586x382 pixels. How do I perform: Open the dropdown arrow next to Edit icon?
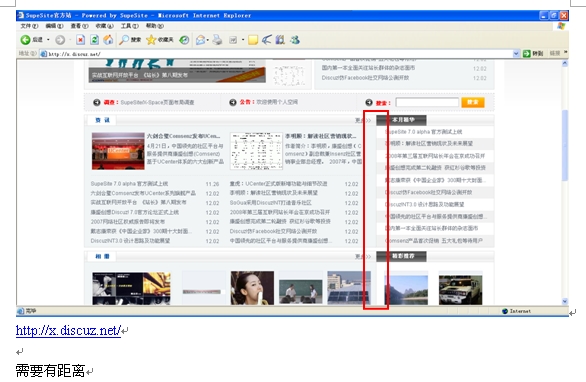243,40
